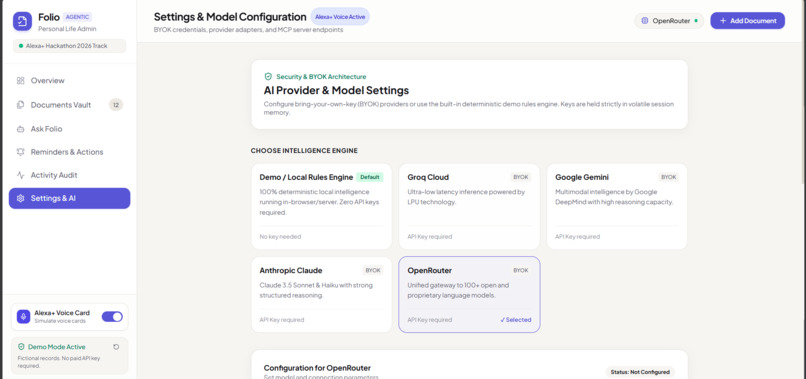
Task: Select the Documents Vault icon
Action: click(x=21, y=105)
